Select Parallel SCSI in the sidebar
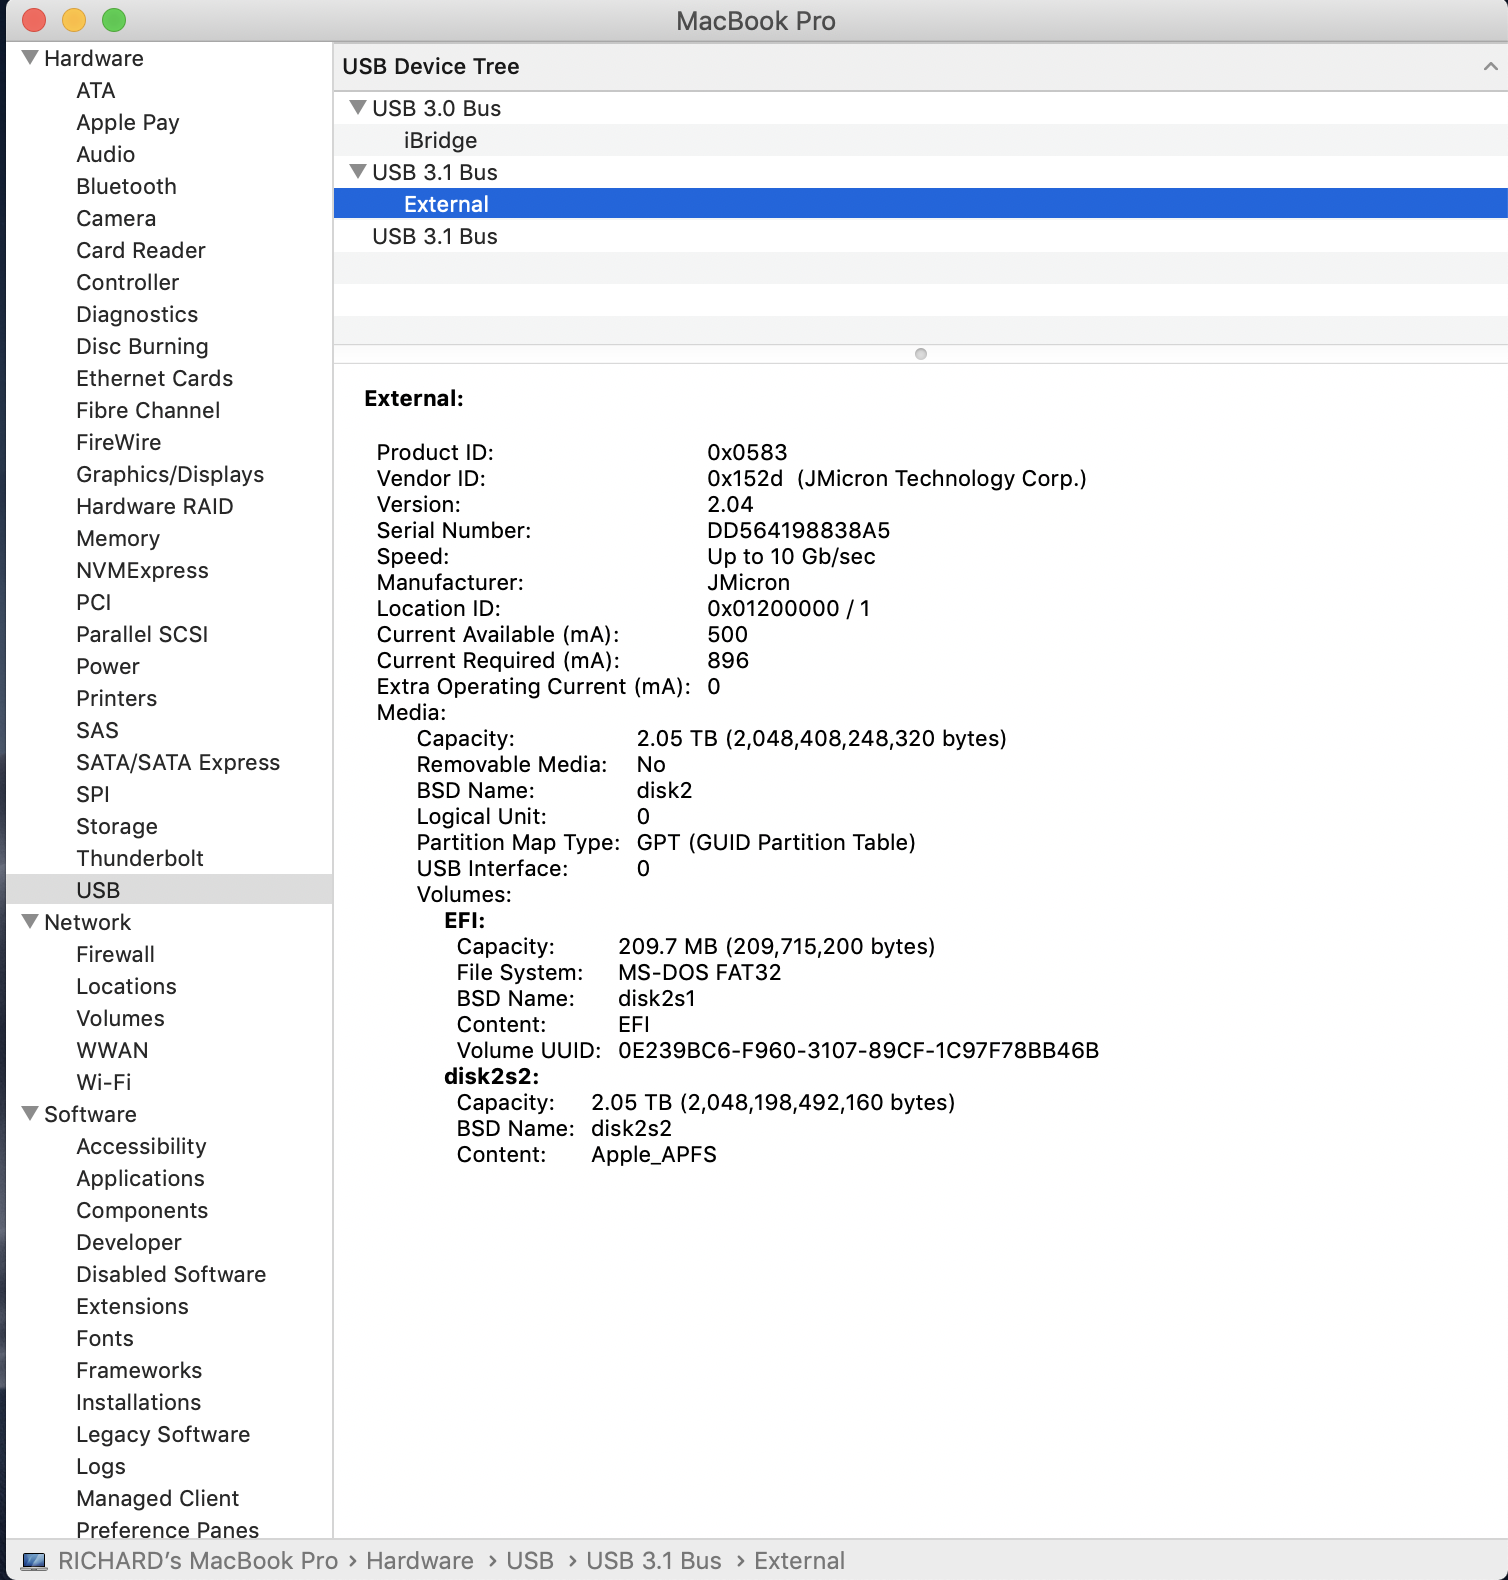 [x=142, y=634]
